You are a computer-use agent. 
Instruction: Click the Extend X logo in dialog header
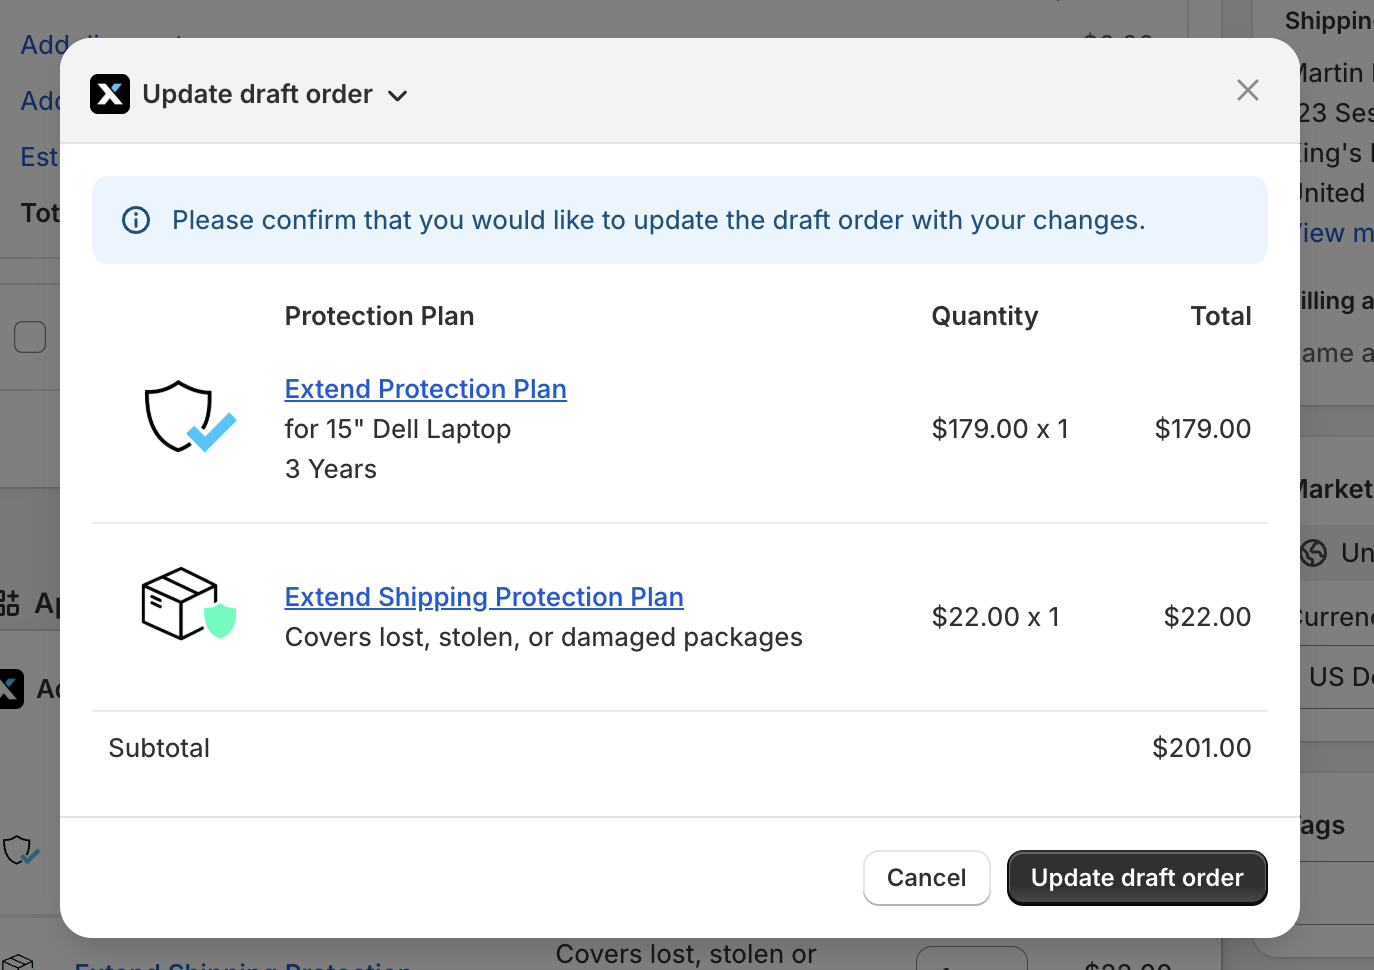point(110,94)
